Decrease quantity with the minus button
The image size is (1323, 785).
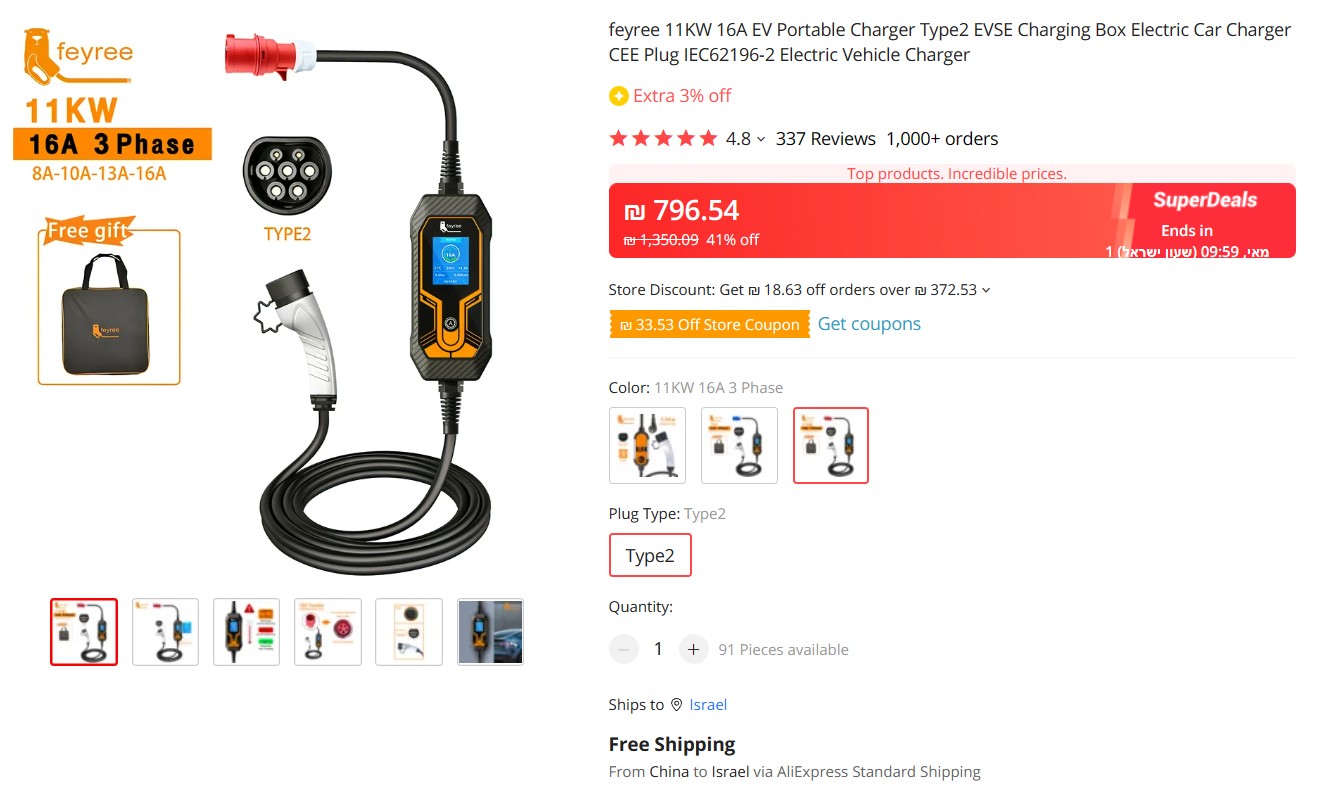[x=623, y=649]
